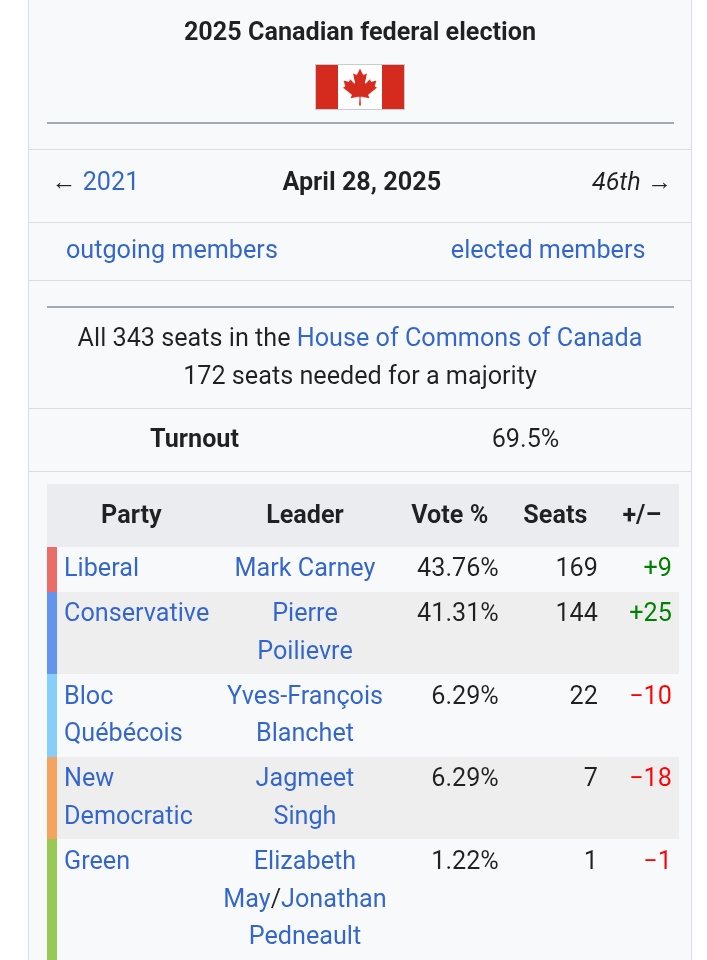This screenshot has width=707, height=960.
Task: Open the Conservative party link
Action: 137,612
